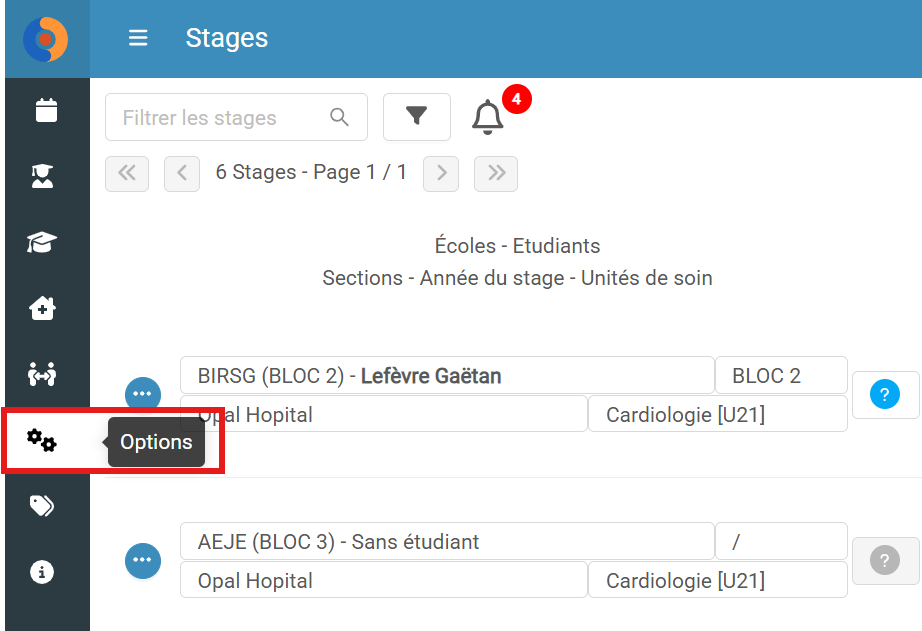Open the hospital house sidebar icon
The width and height of the screenshot is (922, 631).
[x=42, y=308]
